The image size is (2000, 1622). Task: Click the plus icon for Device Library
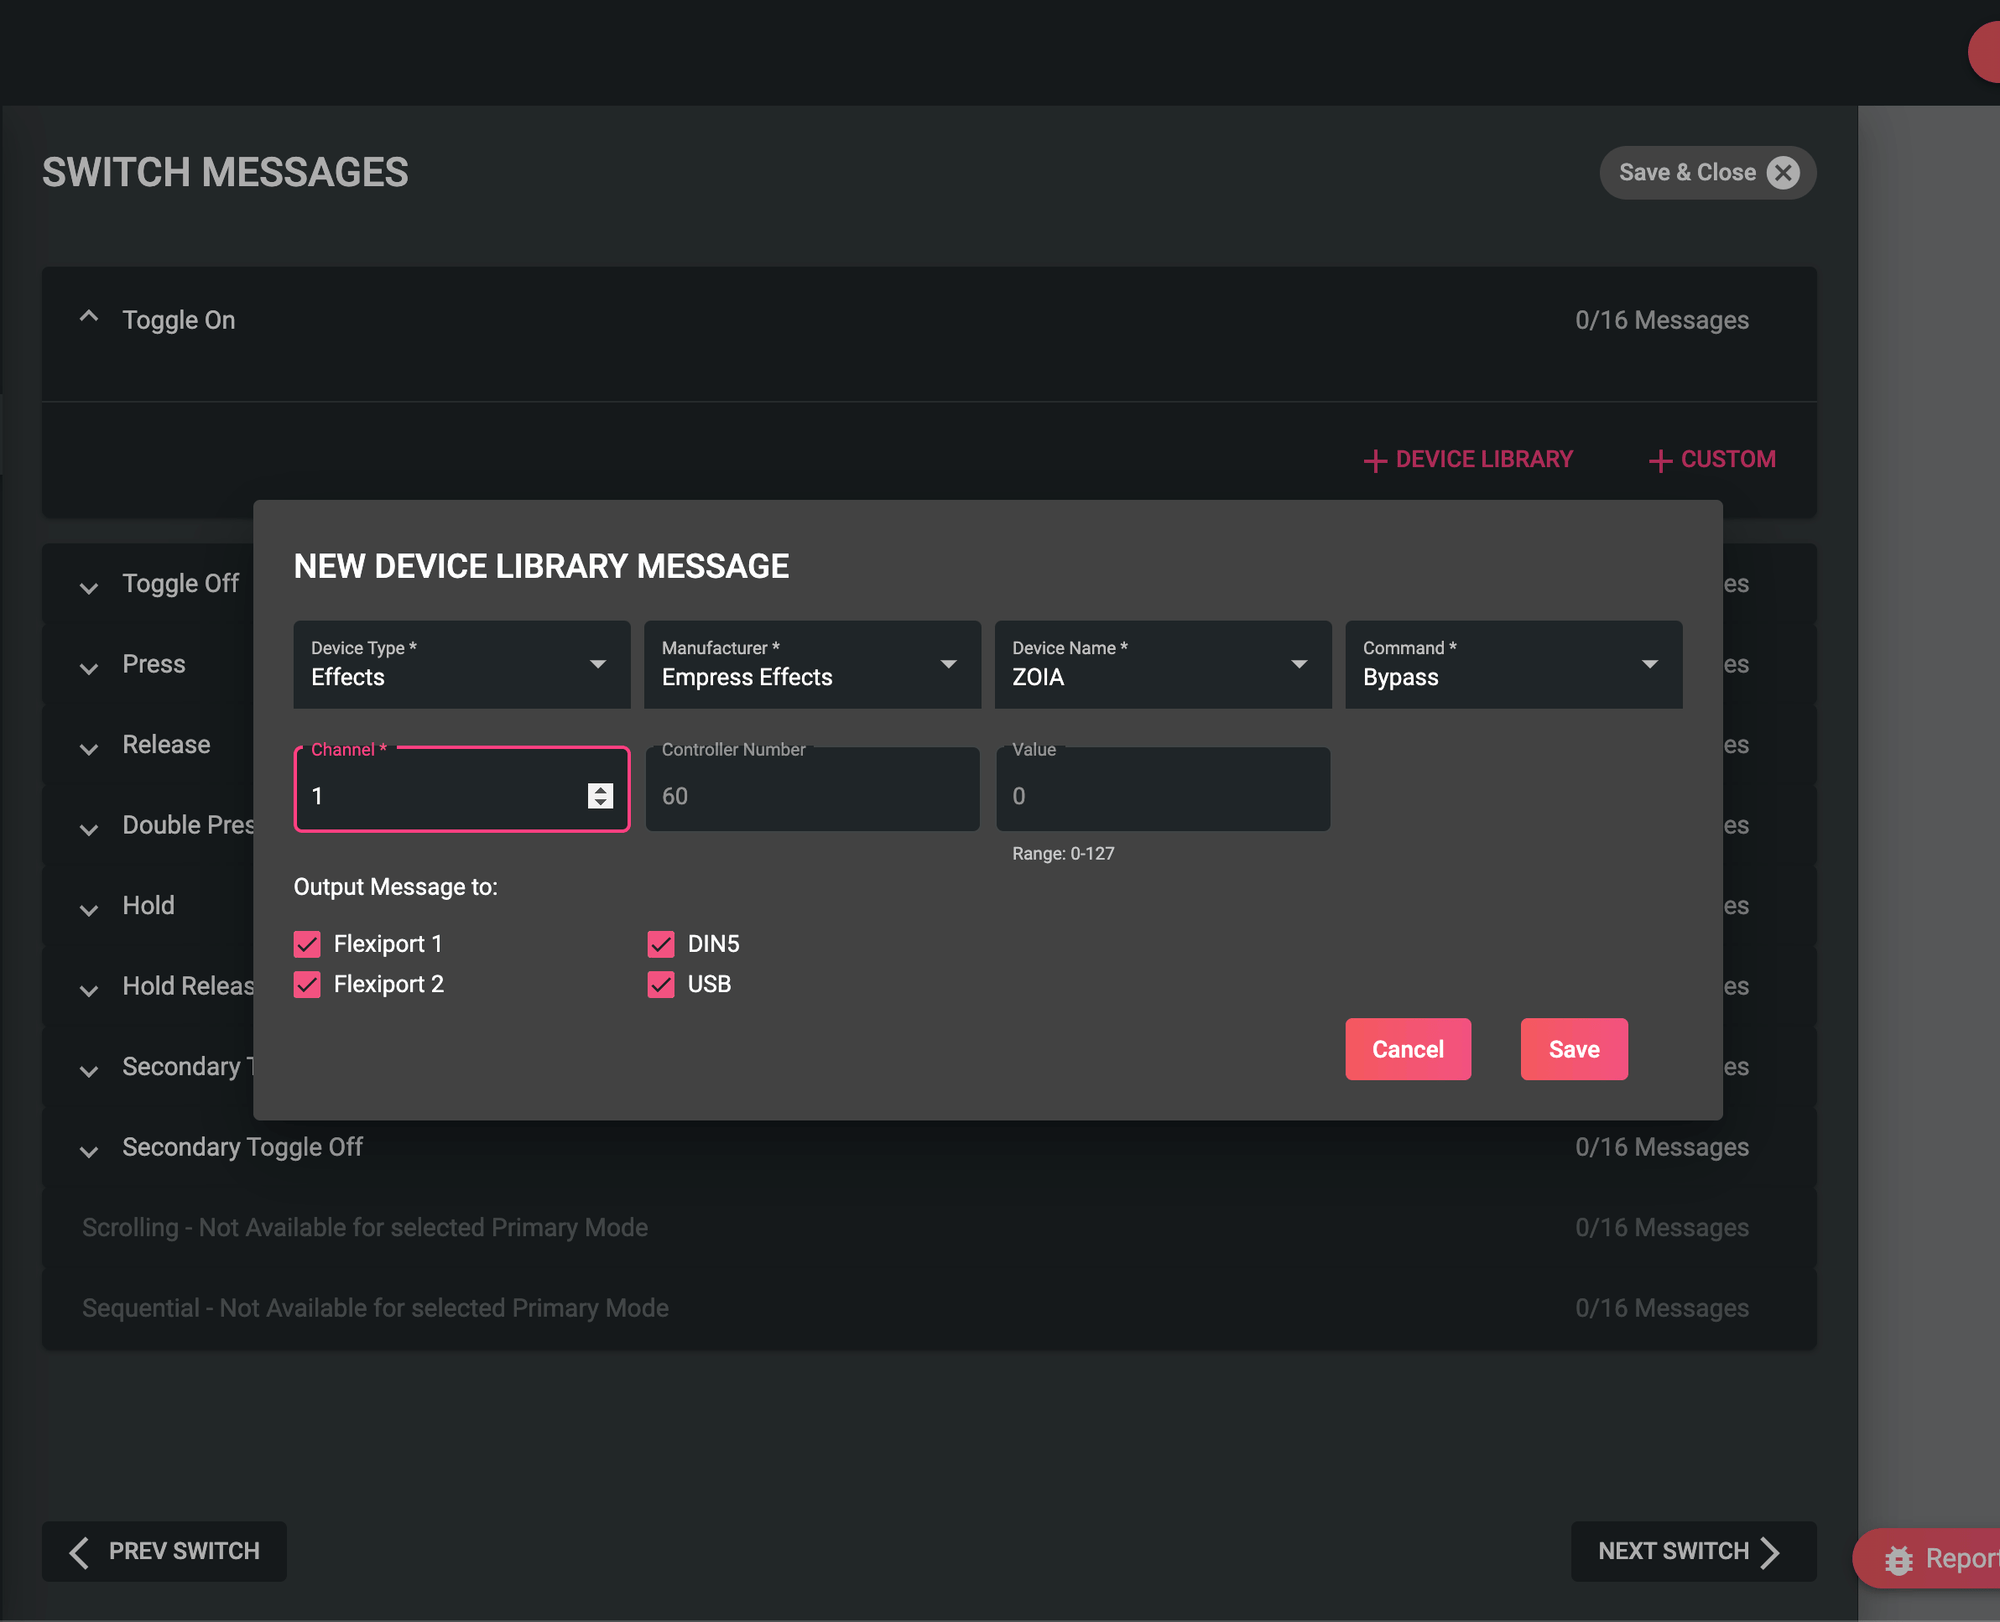click(1375, 460)
